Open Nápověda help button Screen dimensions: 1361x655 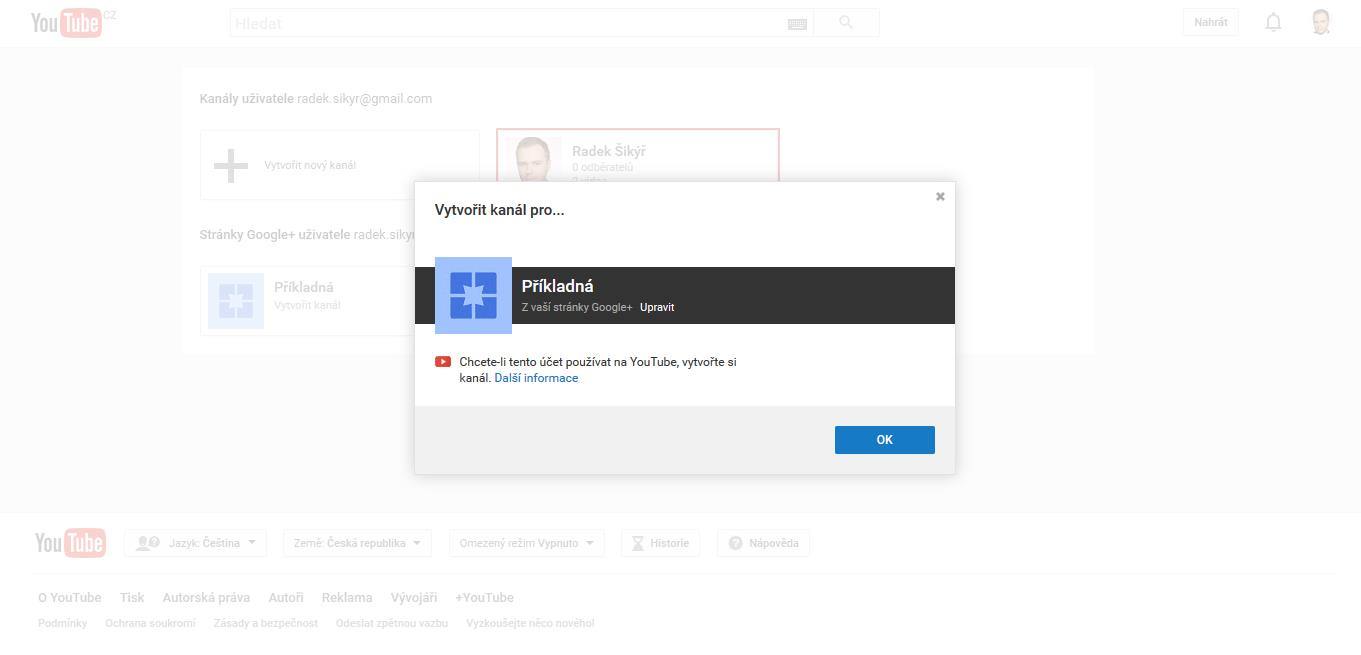click(763, 543)
